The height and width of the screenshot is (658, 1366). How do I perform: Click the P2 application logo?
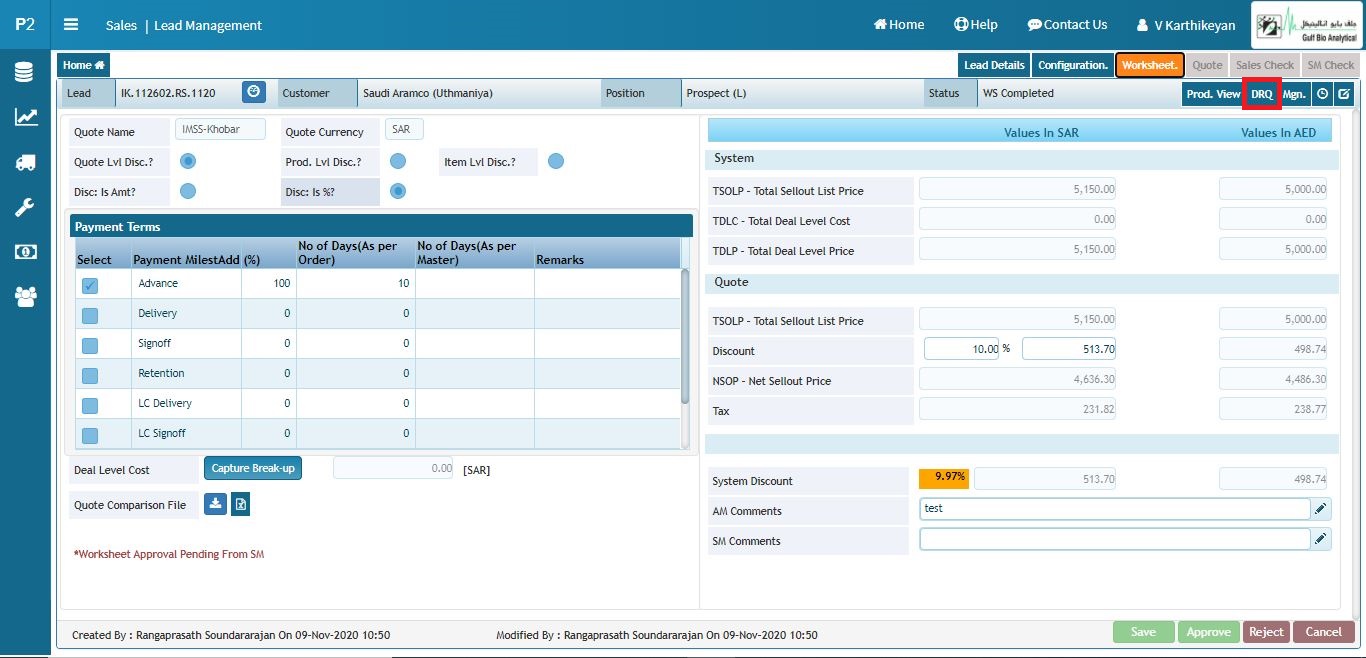(25, 25)
